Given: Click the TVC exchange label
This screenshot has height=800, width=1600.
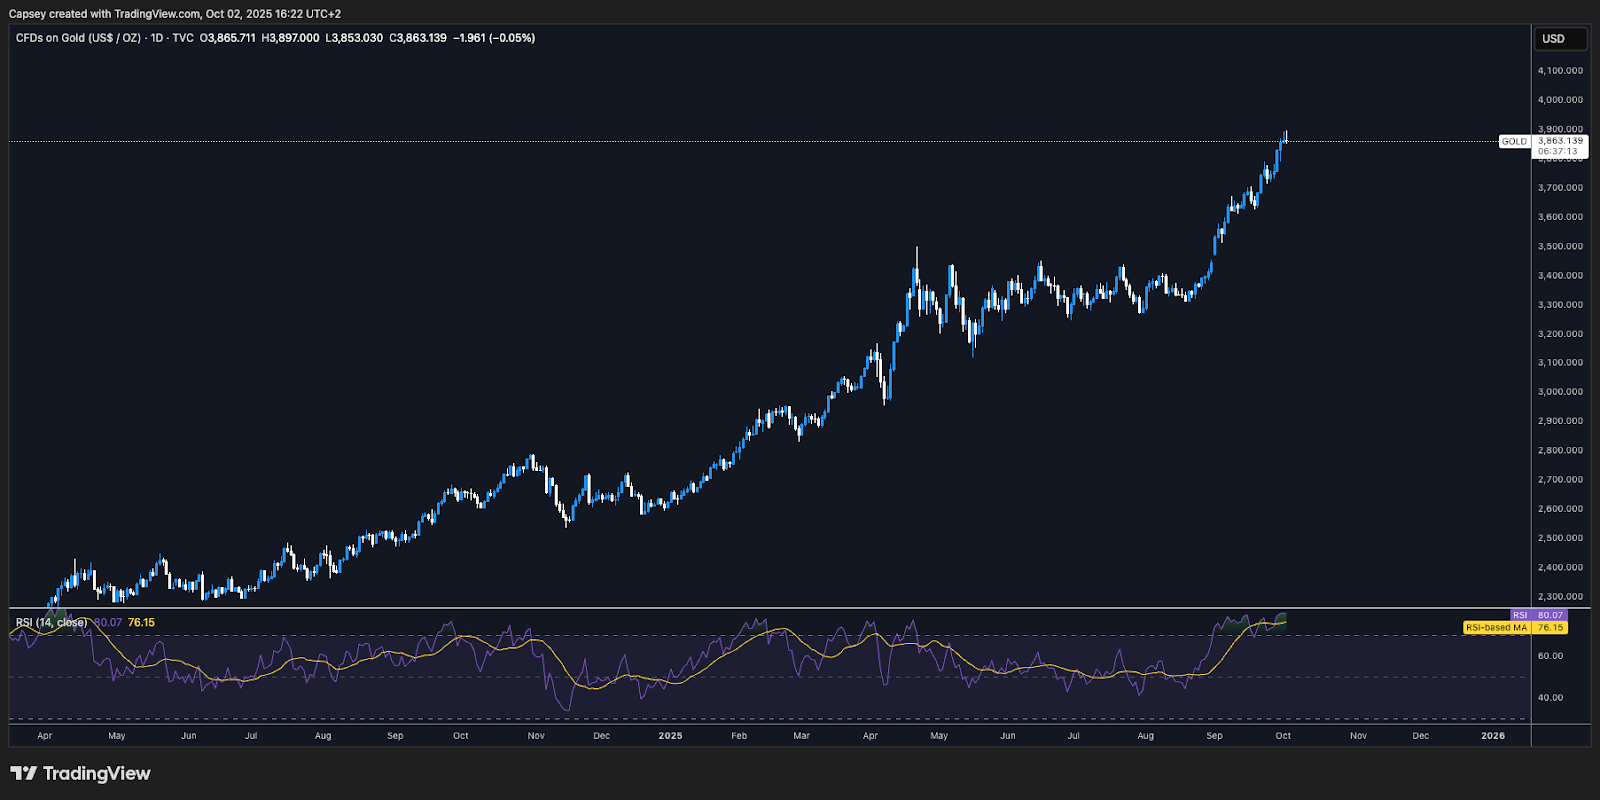Looking at the screenshot, I should tap(183, 38).
